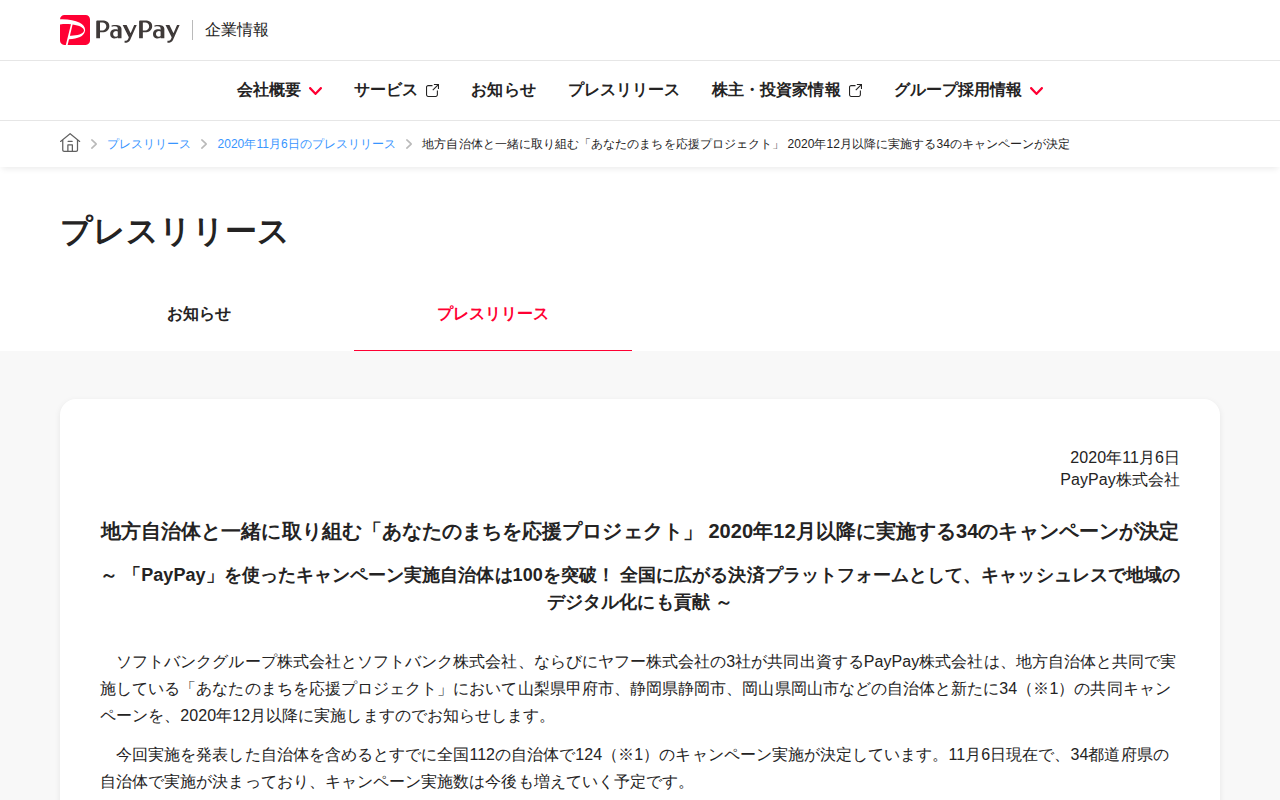Open the 会社概要 menu item
This screenshot has height=800, width=1280.
[269, 90]
